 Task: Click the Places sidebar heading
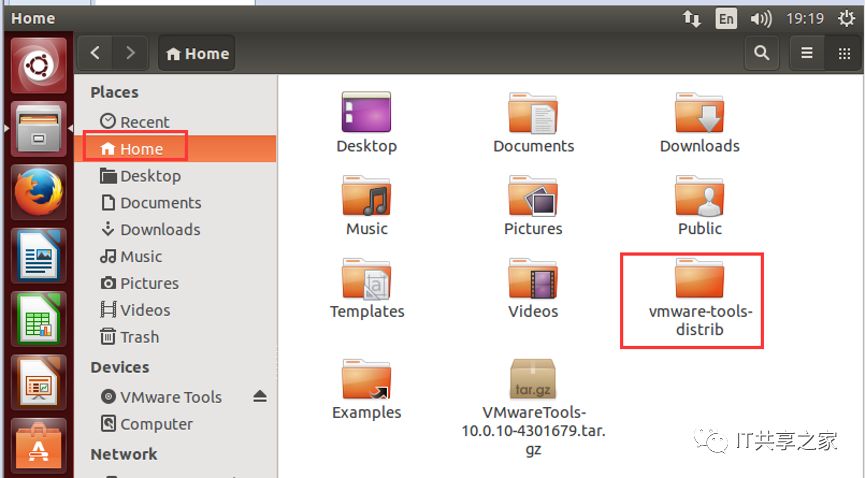[114, 92]
